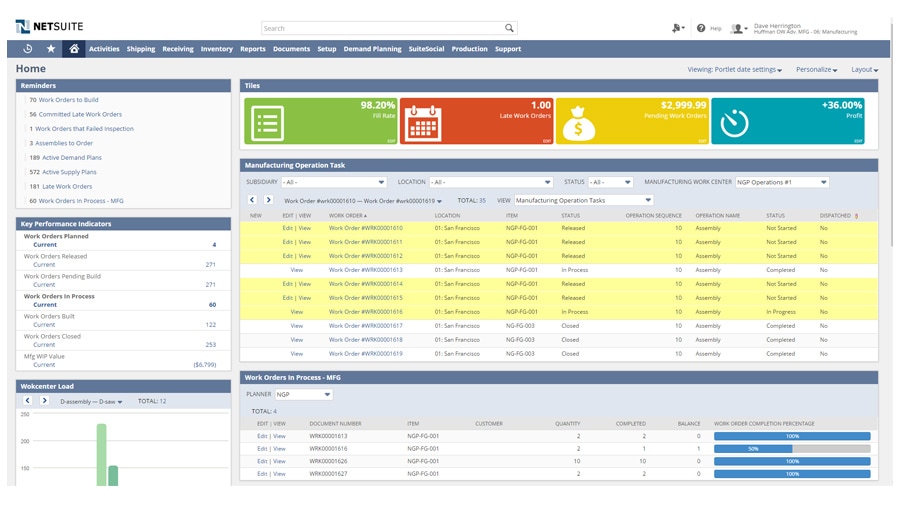This screenshot has width=900, height=523.
Task: Go to next page in Manufacturing Operation Task
Action: tap(268, 200)
